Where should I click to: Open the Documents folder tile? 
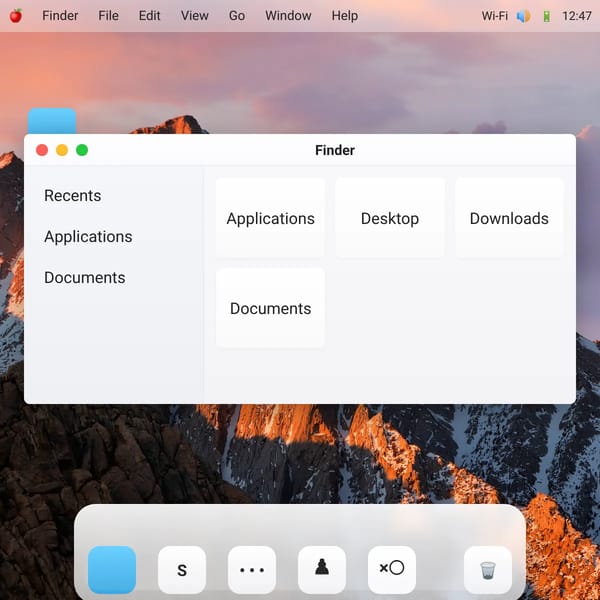(x=270, y=308)
